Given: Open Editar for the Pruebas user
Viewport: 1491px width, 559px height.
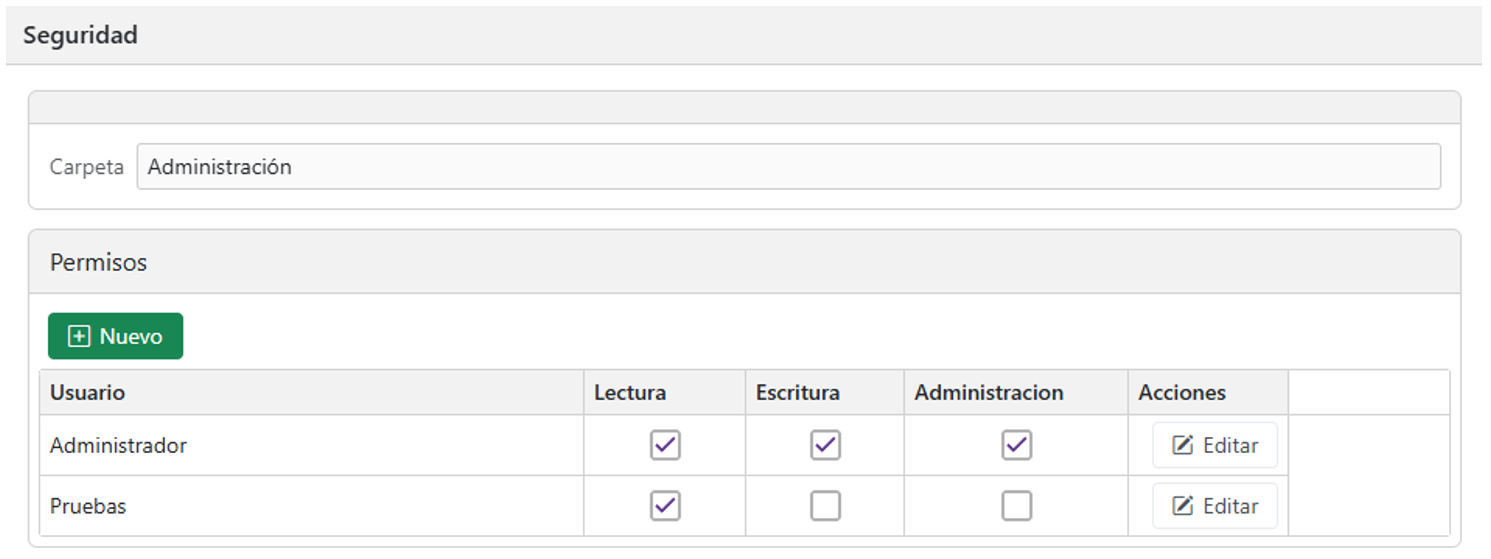Looking at the screenshot, I should click(1215, 506).
